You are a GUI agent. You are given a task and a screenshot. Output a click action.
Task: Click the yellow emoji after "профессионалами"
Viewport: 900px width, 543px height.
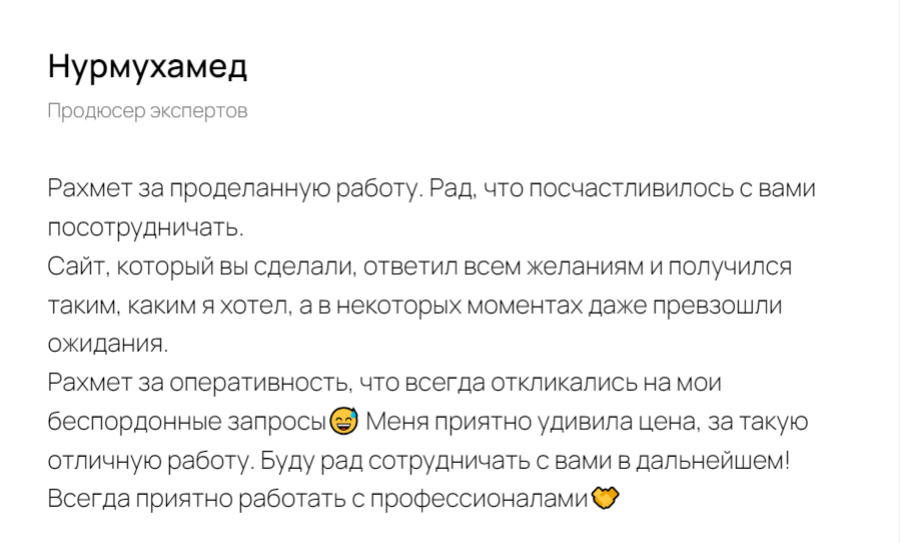[x=606, y=498]
